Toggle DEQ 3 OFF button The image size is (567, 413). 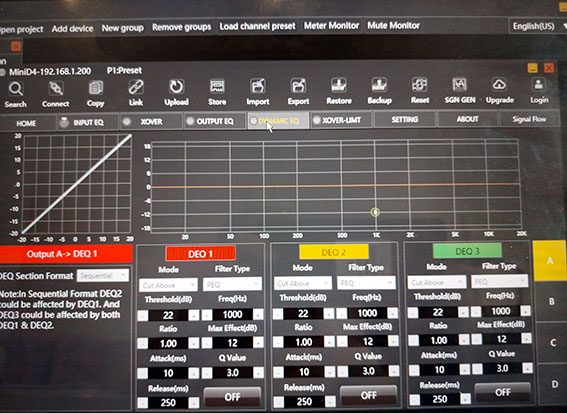[503, 392]
